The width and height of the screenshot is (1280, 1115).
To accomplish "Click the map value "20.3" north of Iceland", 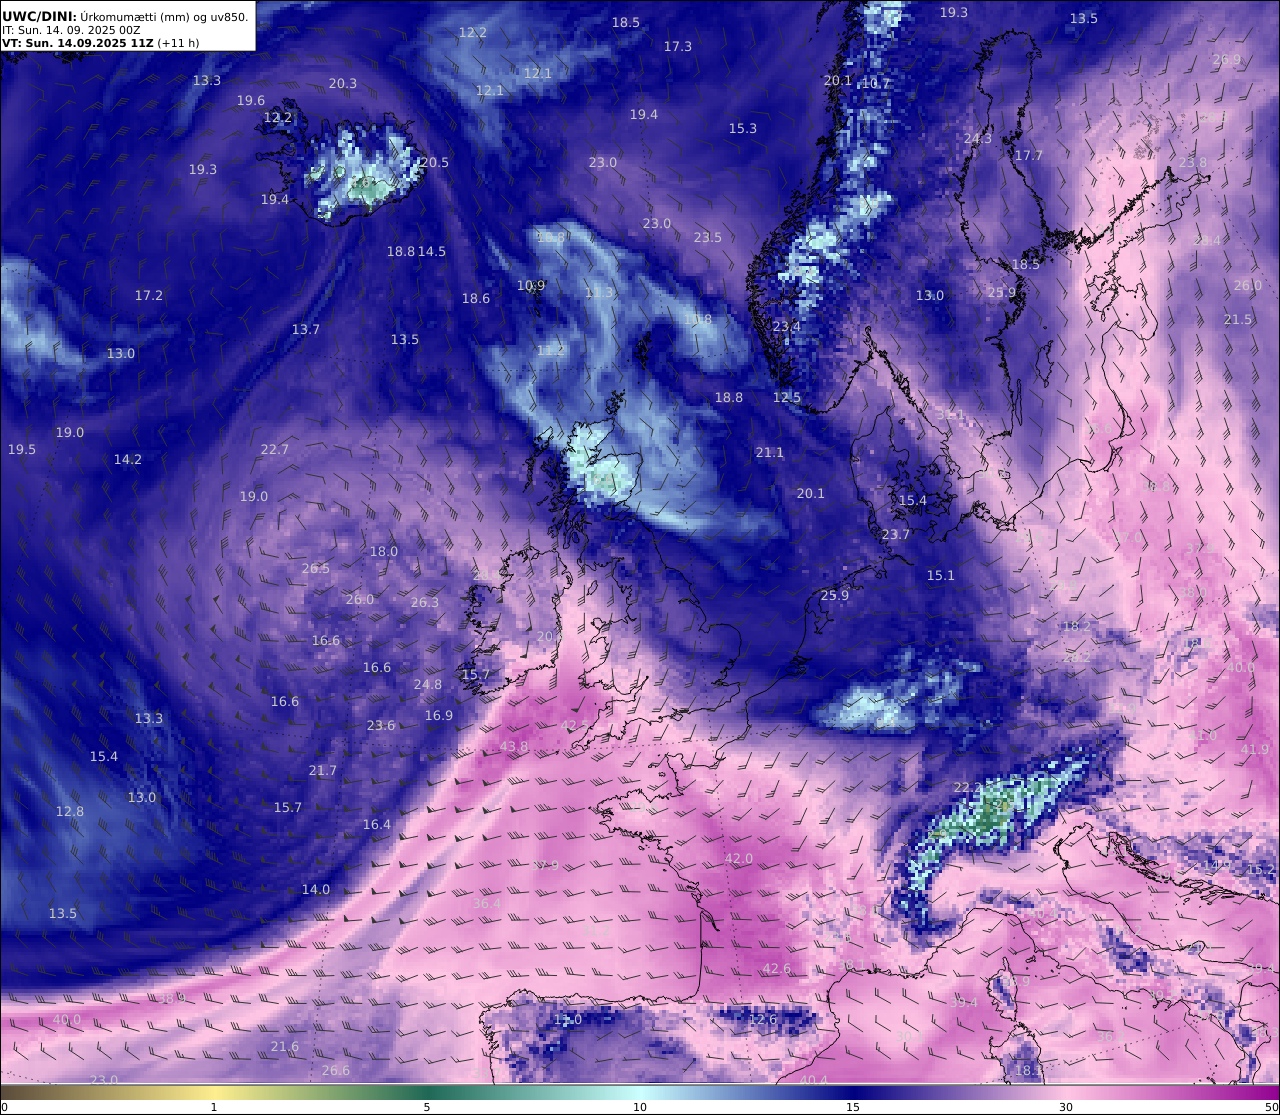I will tap(343, 84).
